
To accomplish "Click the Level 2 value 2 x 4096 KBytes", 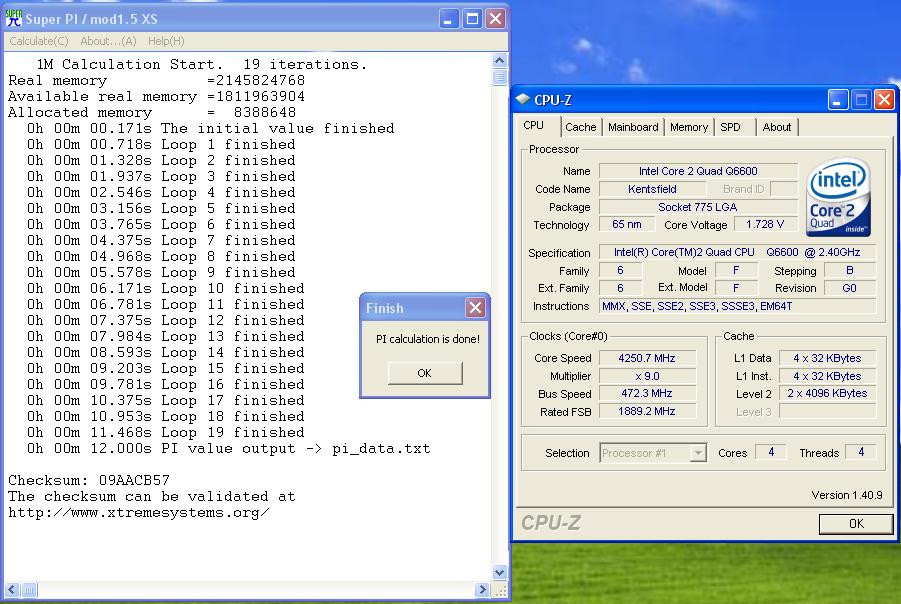I will [x=827, y=394].
